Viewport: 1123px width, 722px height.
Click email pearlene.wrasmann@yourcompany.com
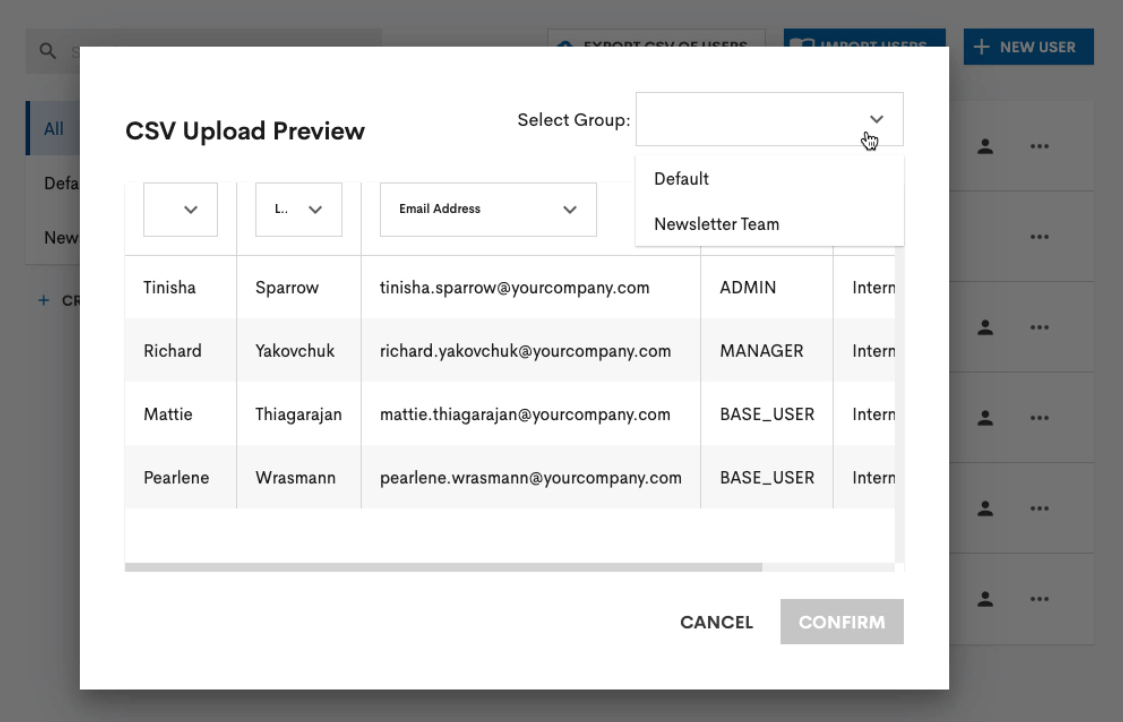[x=531, y=478]
